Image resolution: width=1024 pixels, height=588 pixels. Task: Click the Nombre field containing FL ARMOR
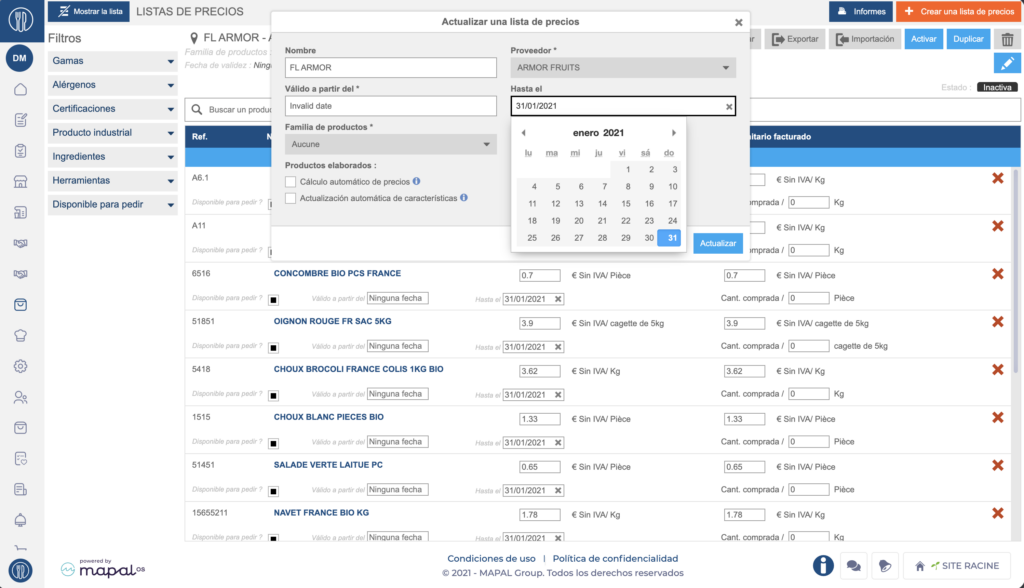point(391,67)
